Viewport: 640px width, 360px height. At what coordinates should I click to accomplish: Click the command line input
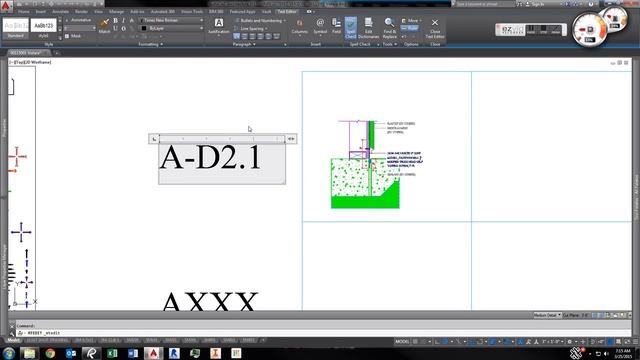point(322,333)
